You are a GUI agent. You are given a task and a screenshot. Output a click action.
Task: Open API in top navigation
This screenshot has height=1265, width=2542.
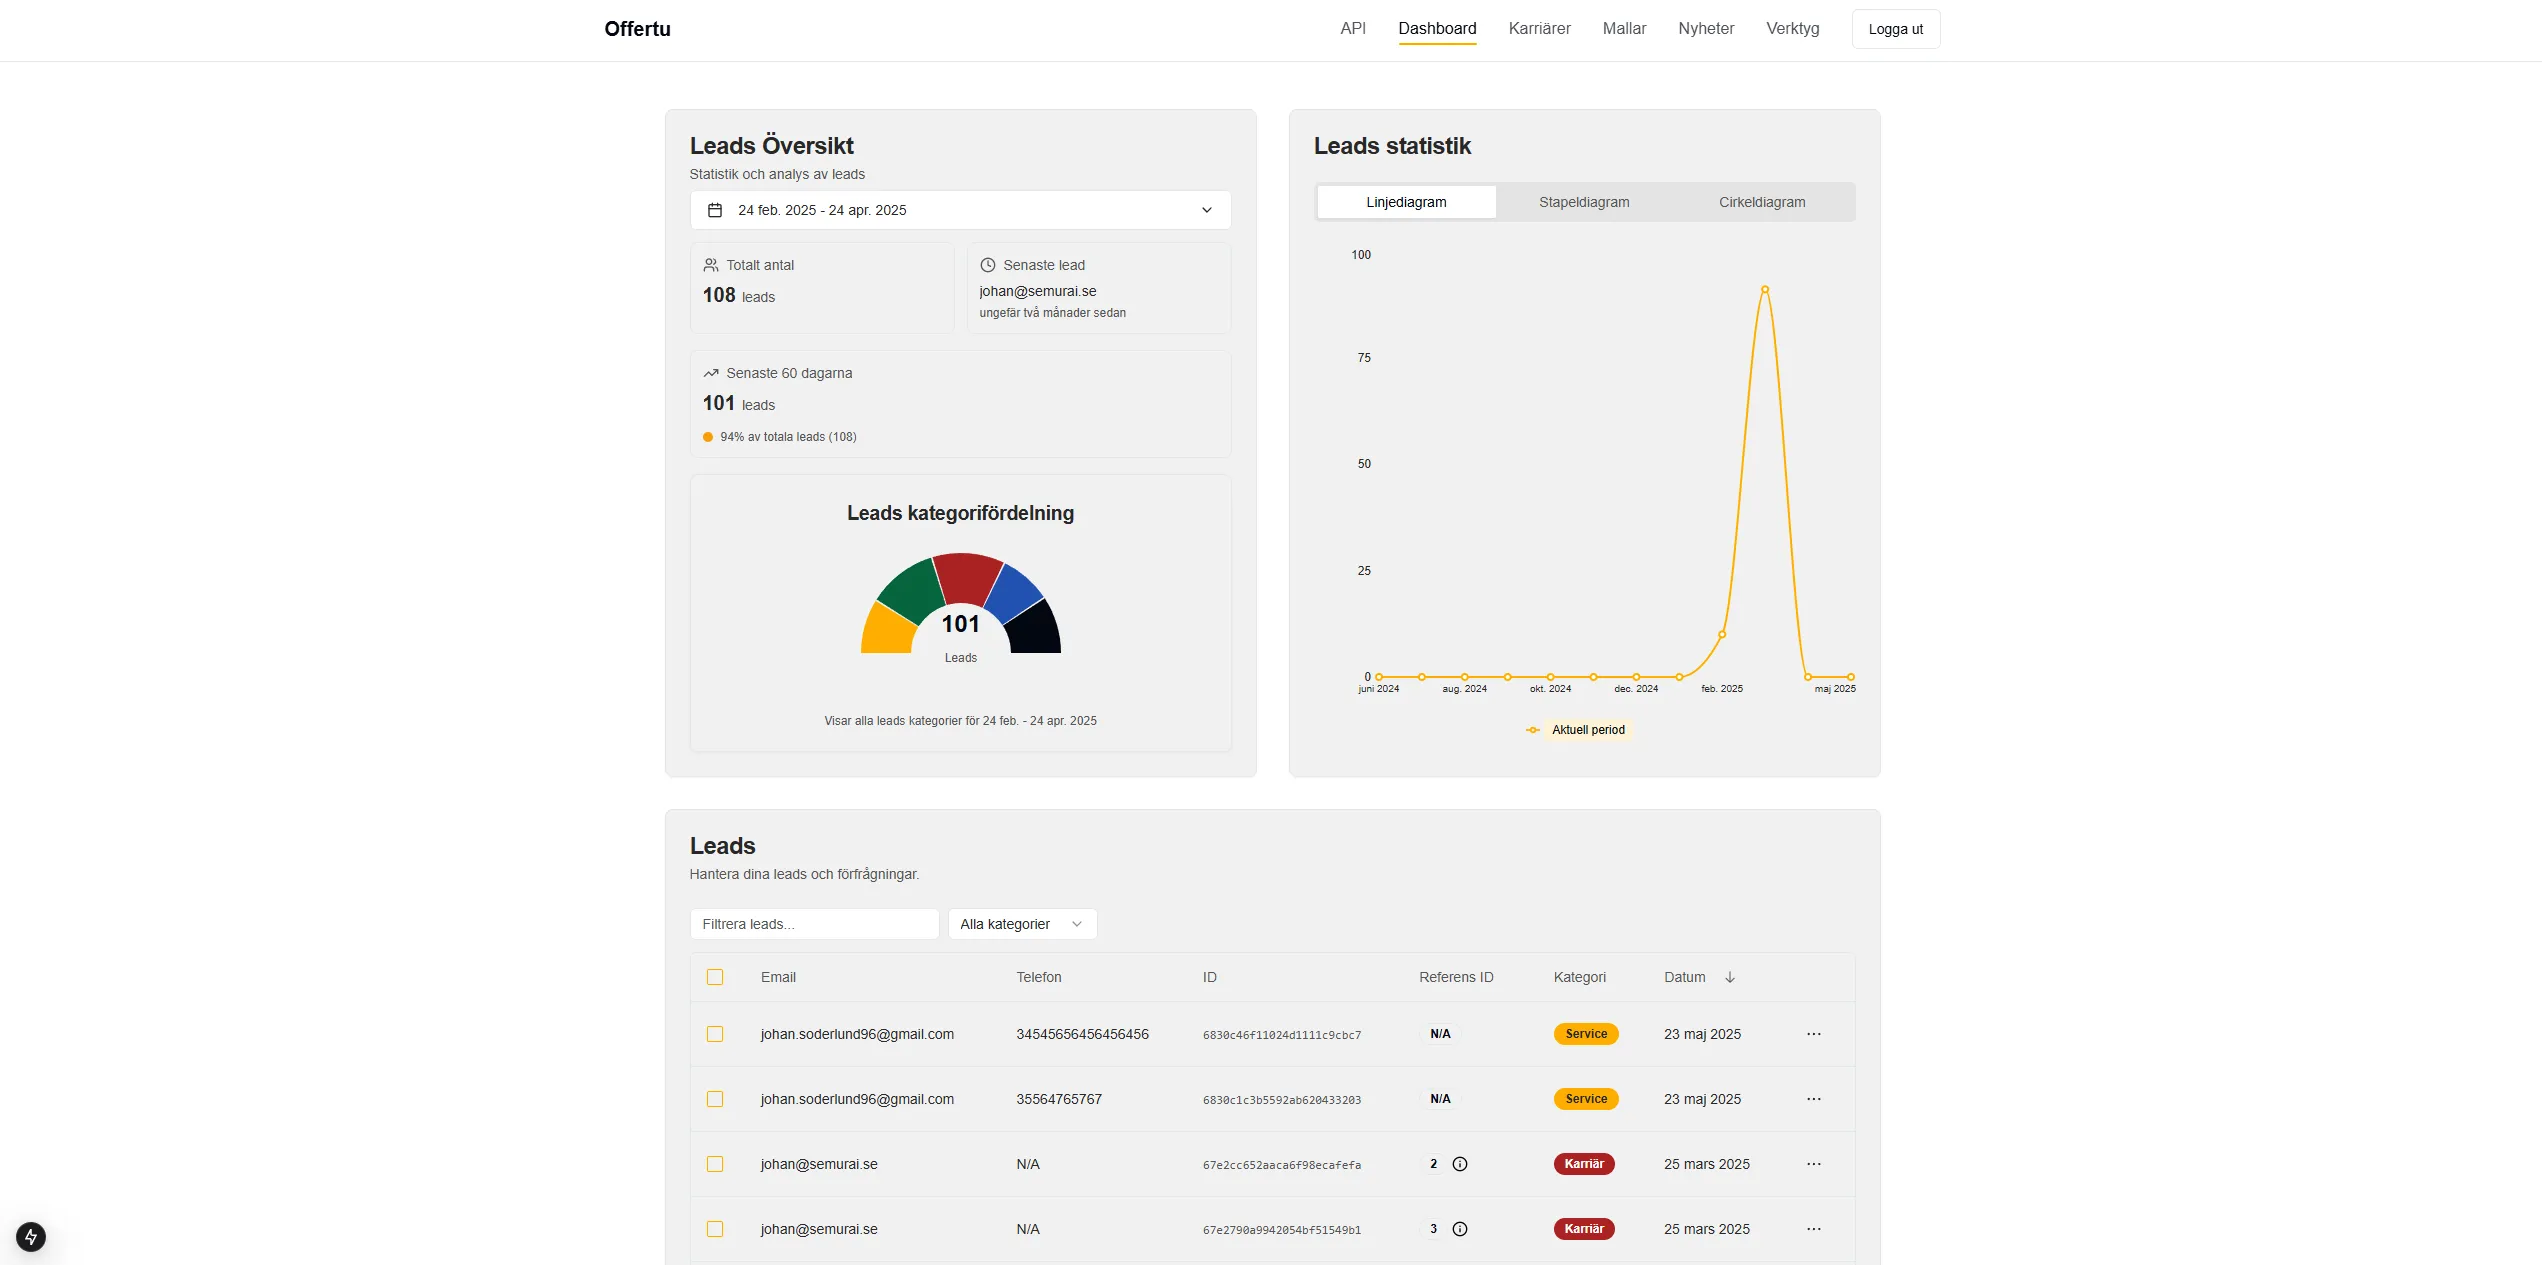click(x=1353, y=28)
